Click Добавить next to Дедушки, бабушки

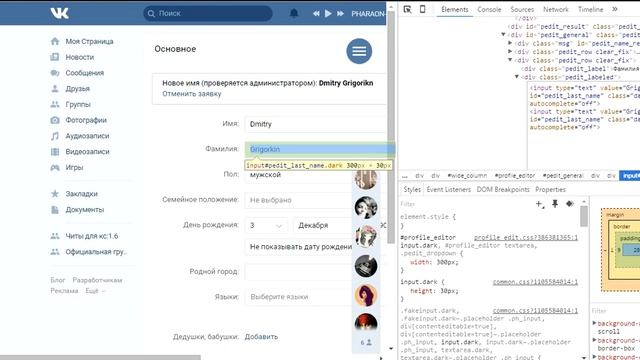[261, 337]
